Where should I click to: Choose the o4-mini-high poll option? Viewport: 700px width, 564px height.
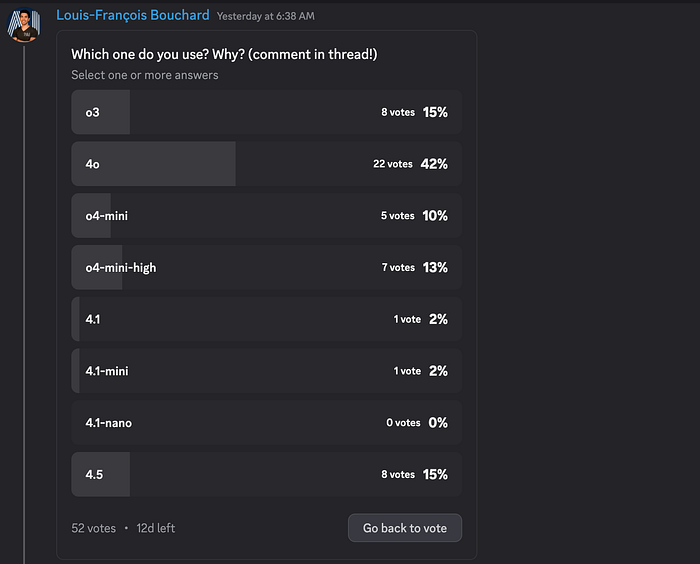tap(266, 268)
